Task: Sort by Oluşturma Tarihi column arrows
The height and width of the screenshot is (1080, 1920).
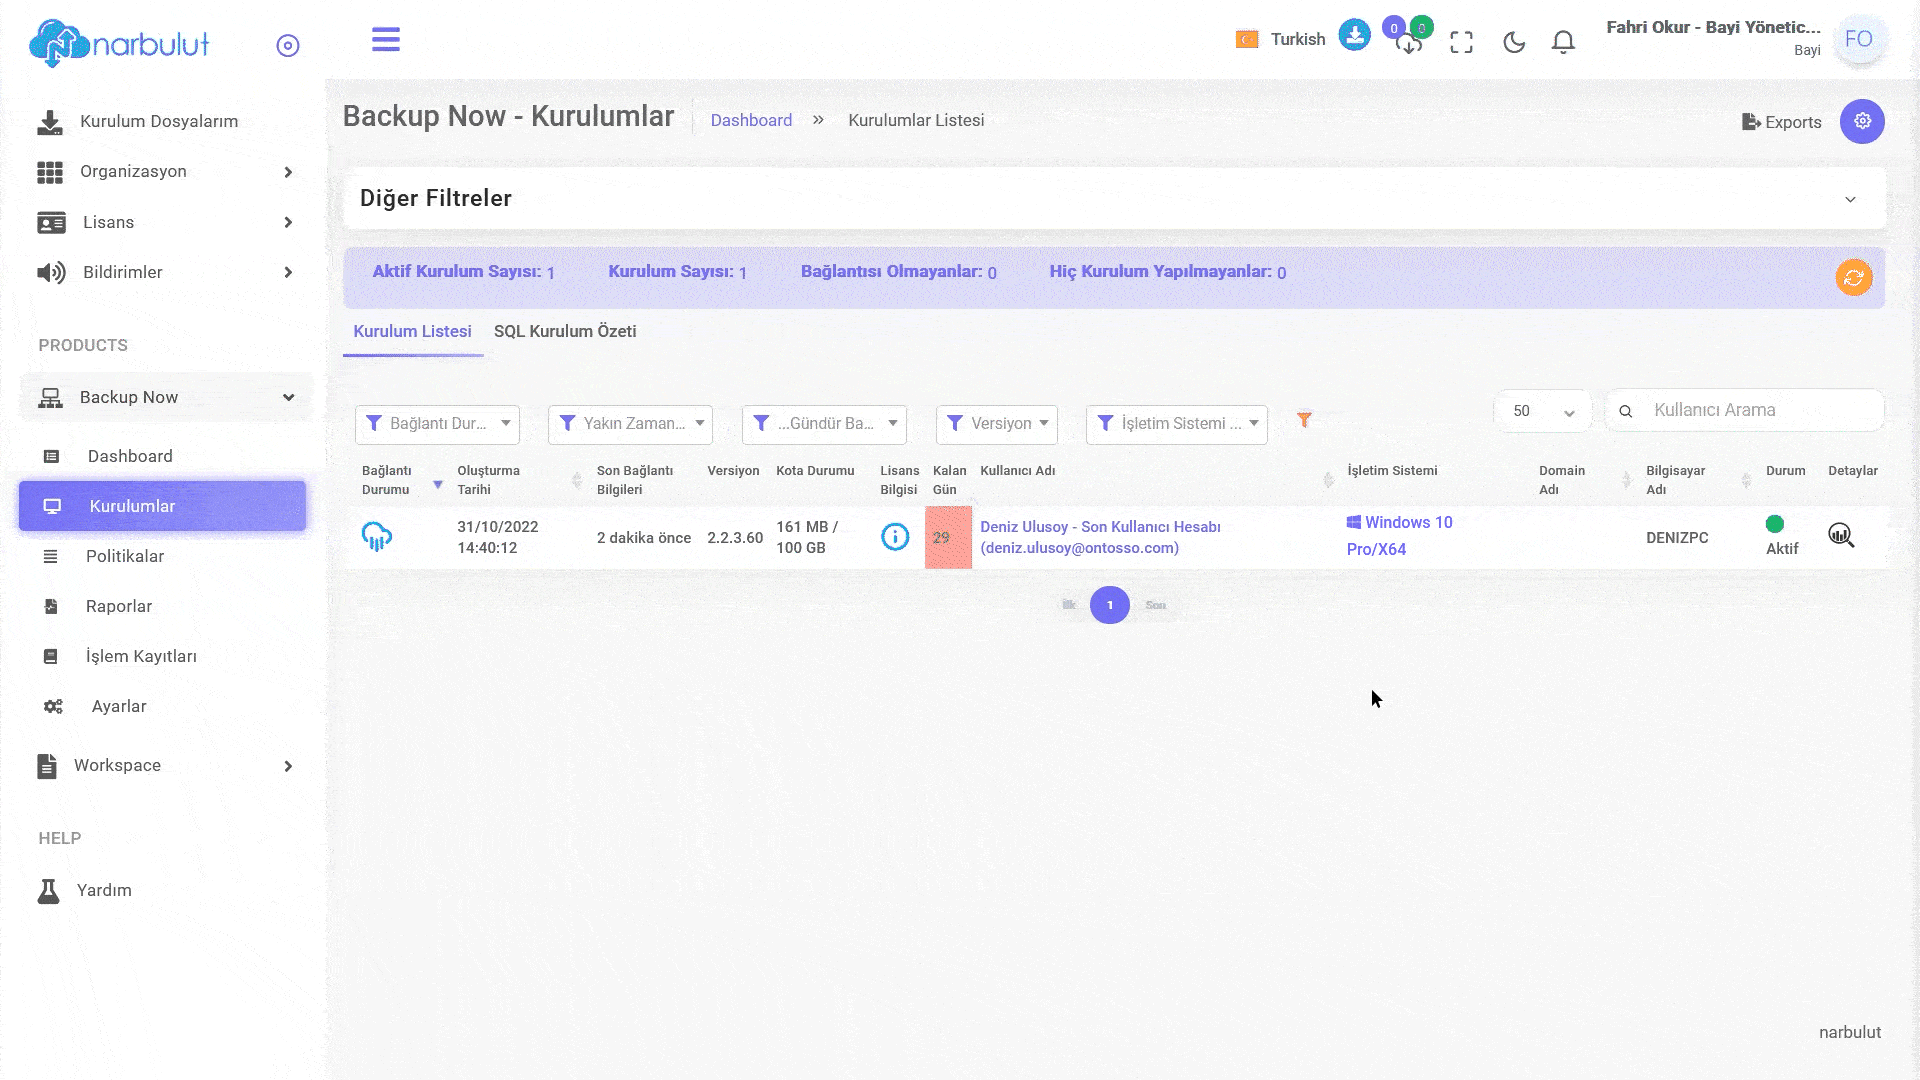Action: (x=577, y=480)
